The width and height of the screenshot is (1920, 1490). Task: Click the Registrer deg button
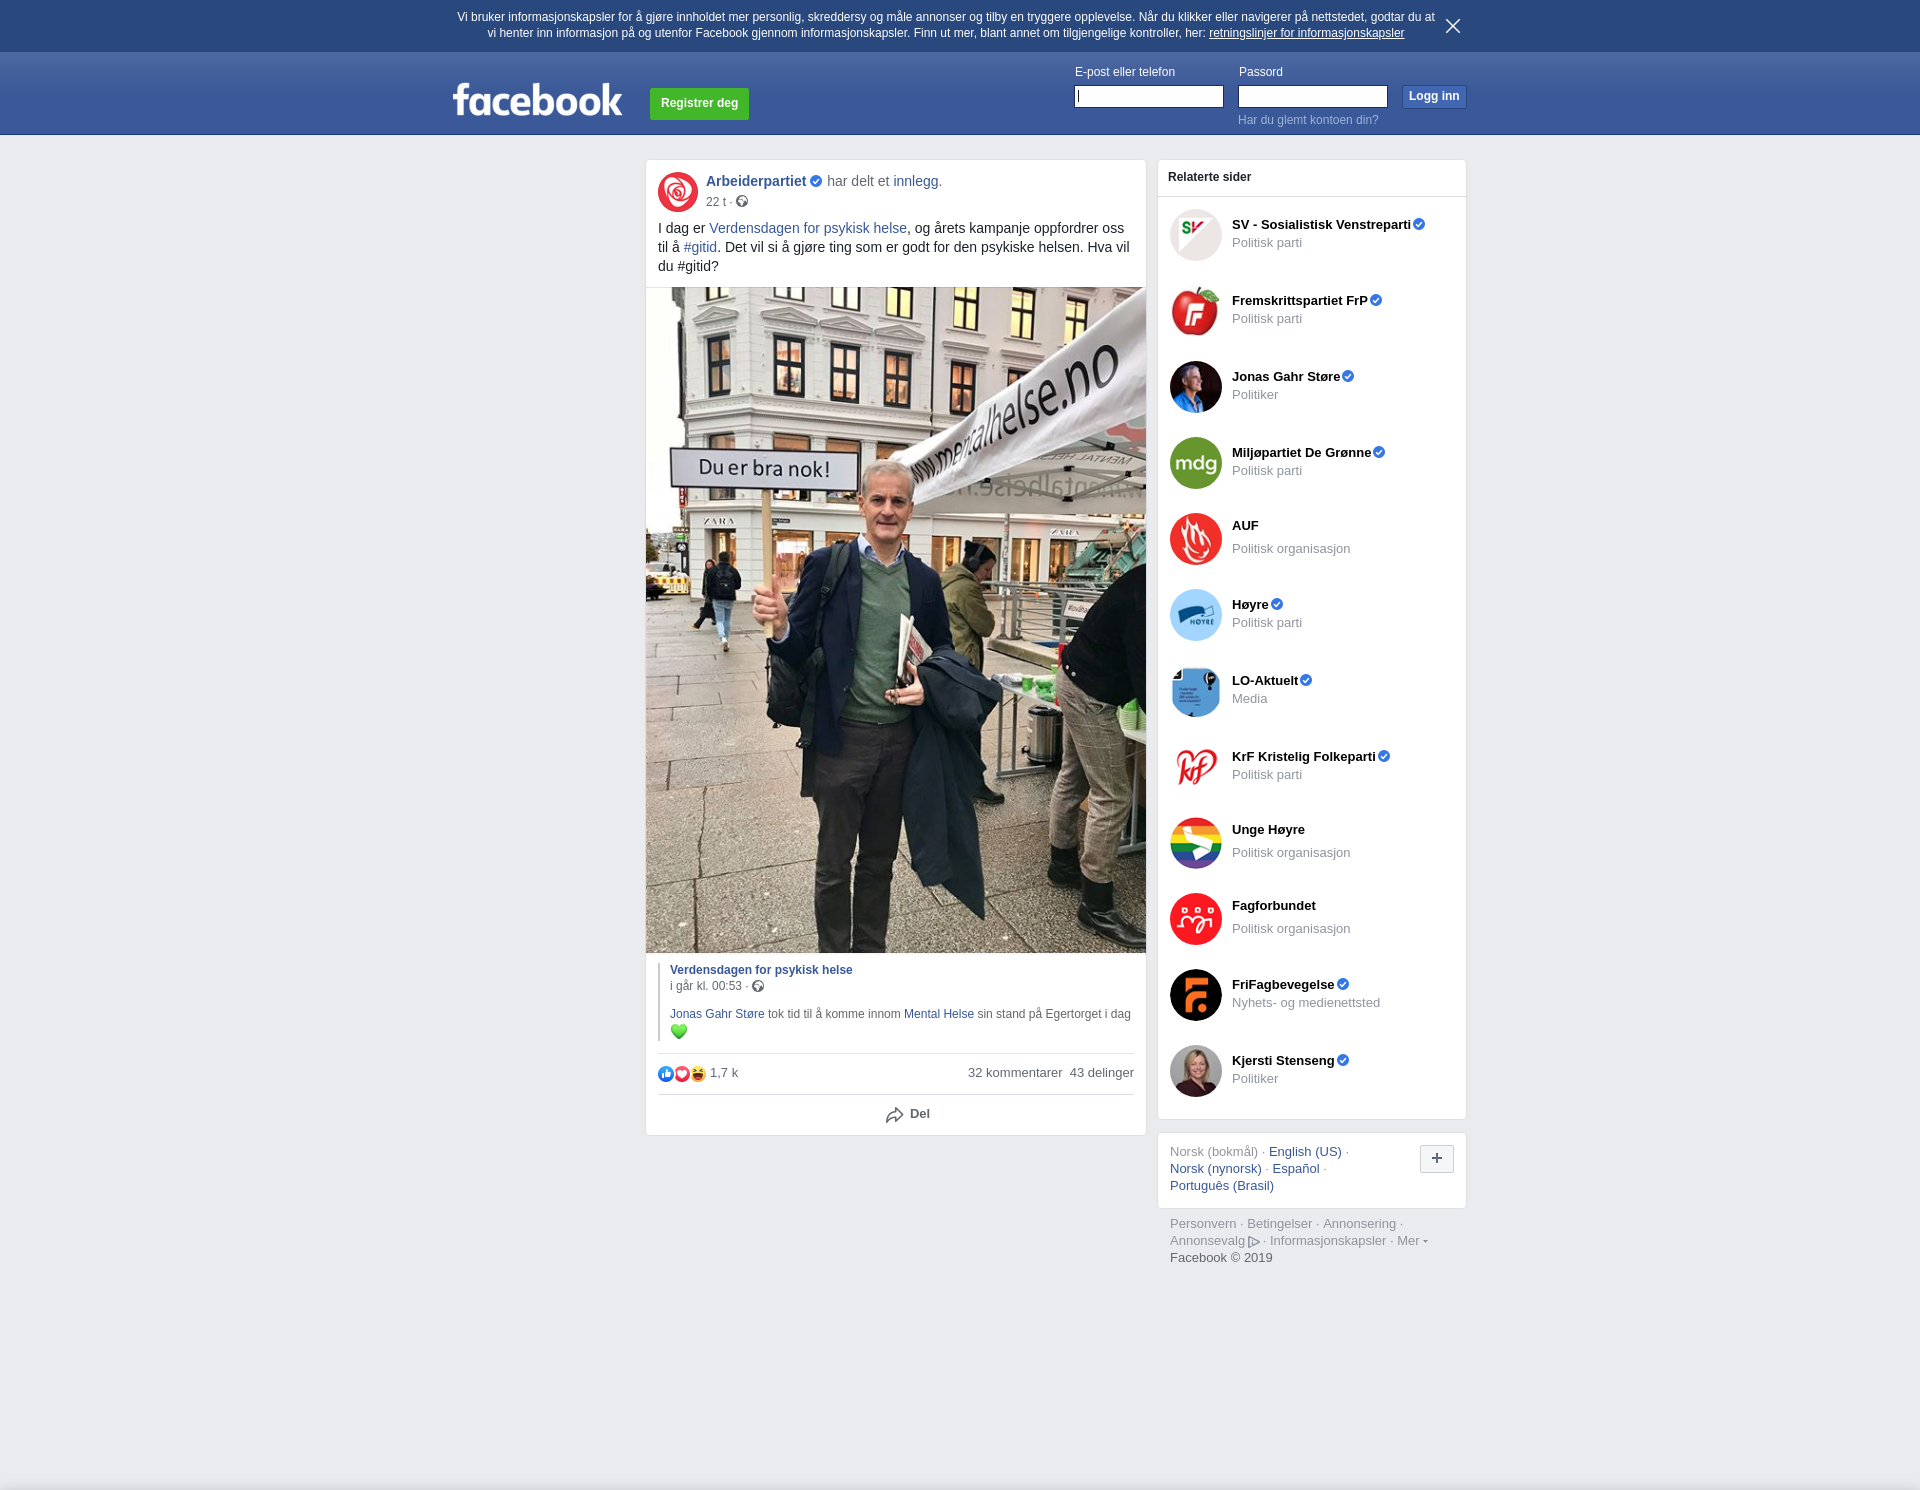[x=699, y=103]
